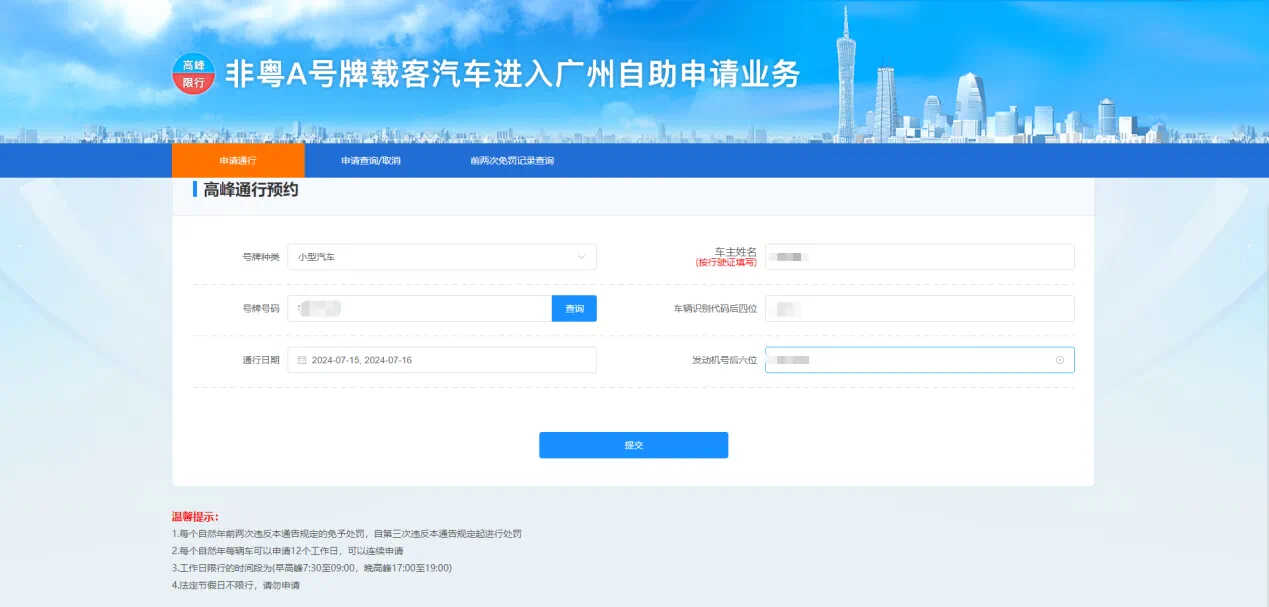The width and height of the screenshot is (1269, 607).
Task: Click the Canton Tower in the banner
Action: click(845, 75)
